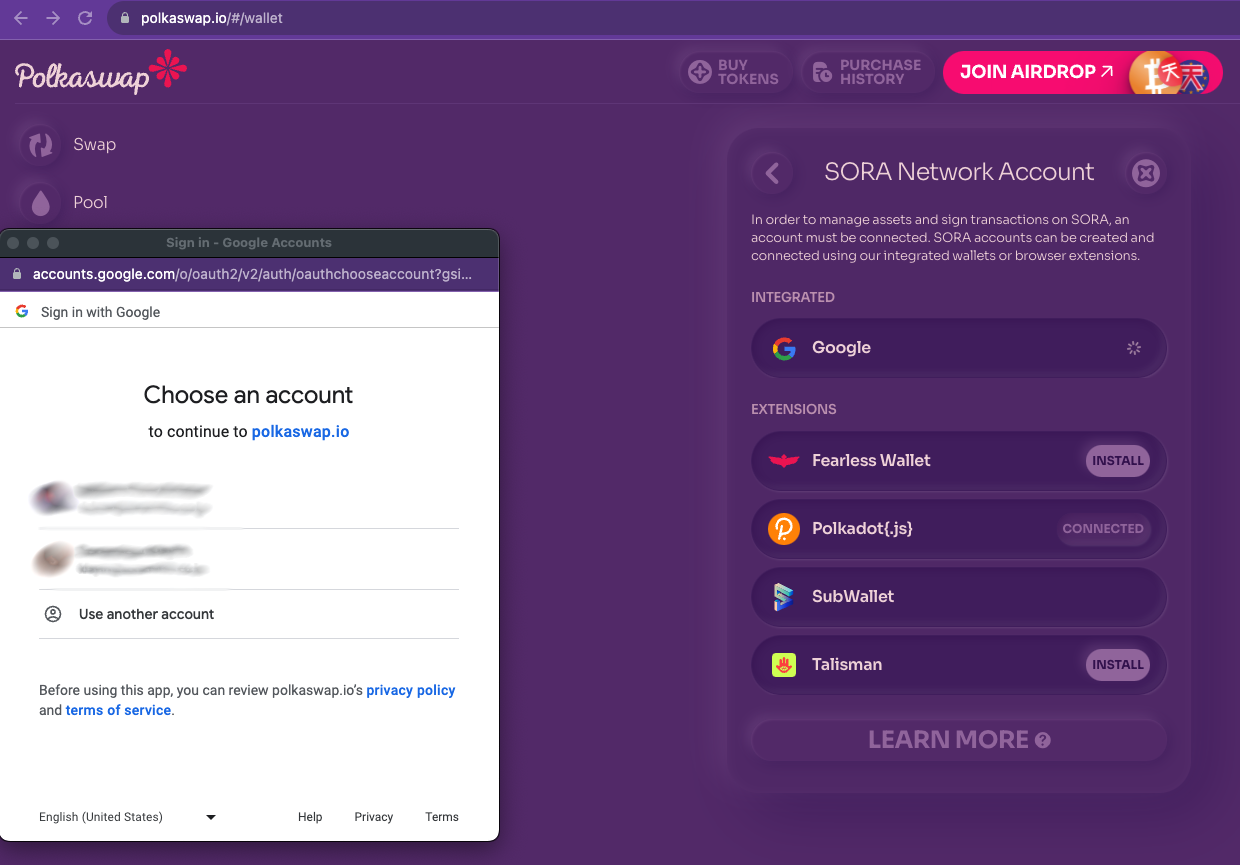This screenshot has width=1240, height=865.
Task: Open the Polkaswap logo home link
Action: click(x=101, y=73)
